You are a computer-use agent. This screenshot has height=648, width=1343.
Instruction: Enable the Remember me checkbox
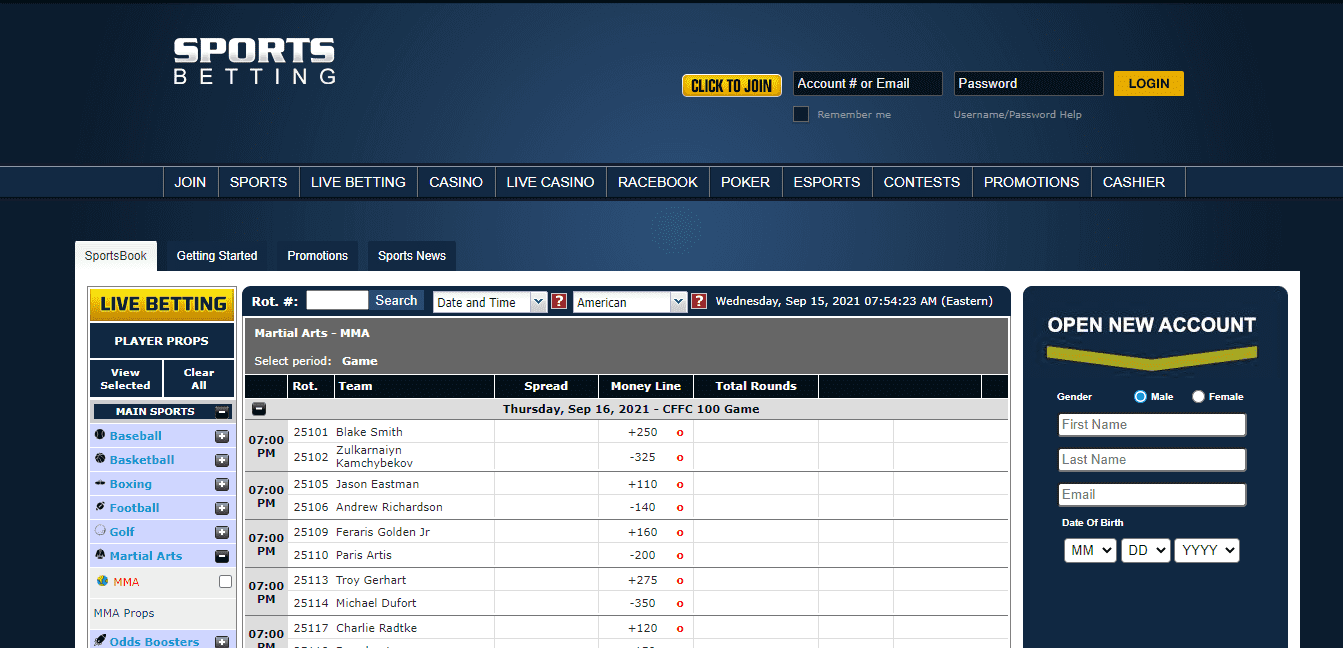[x=801, y=114]
